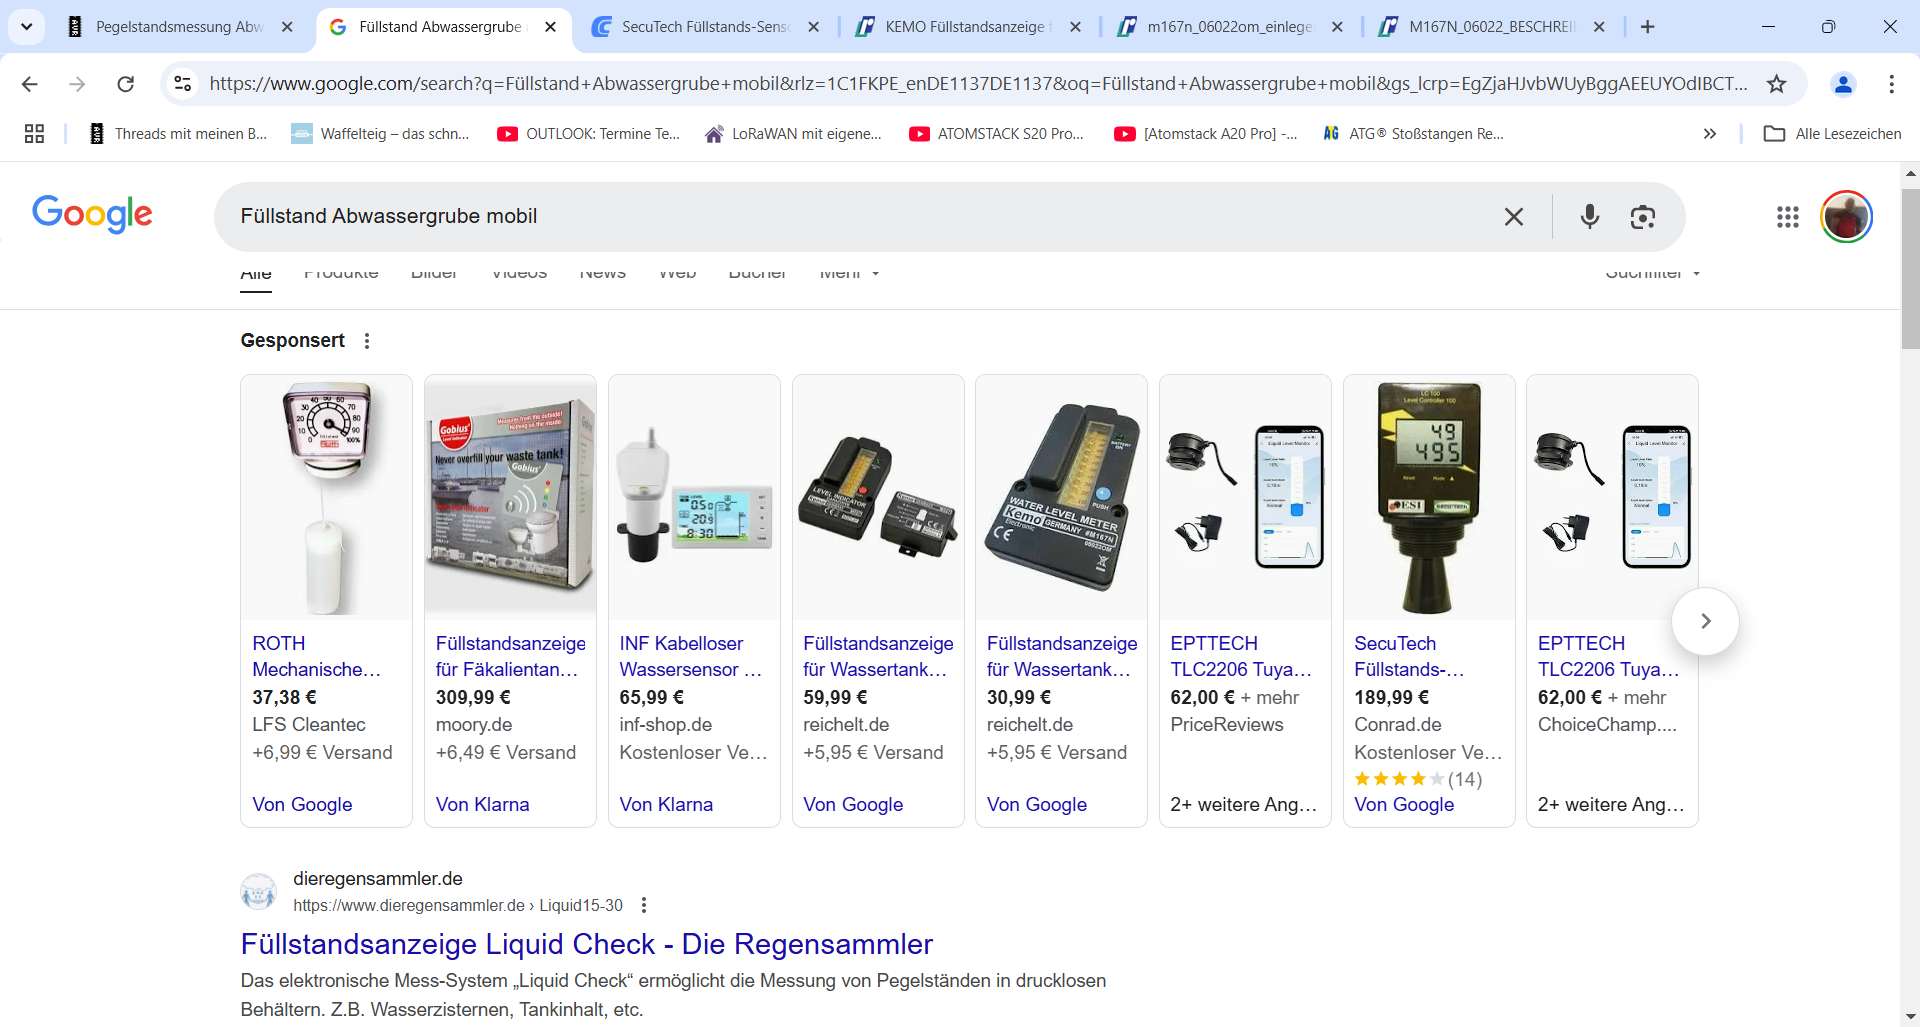Open SecuTech Füllstands product link
This screenshot has height=1027, width=1920.
(x=1409, y=656)
